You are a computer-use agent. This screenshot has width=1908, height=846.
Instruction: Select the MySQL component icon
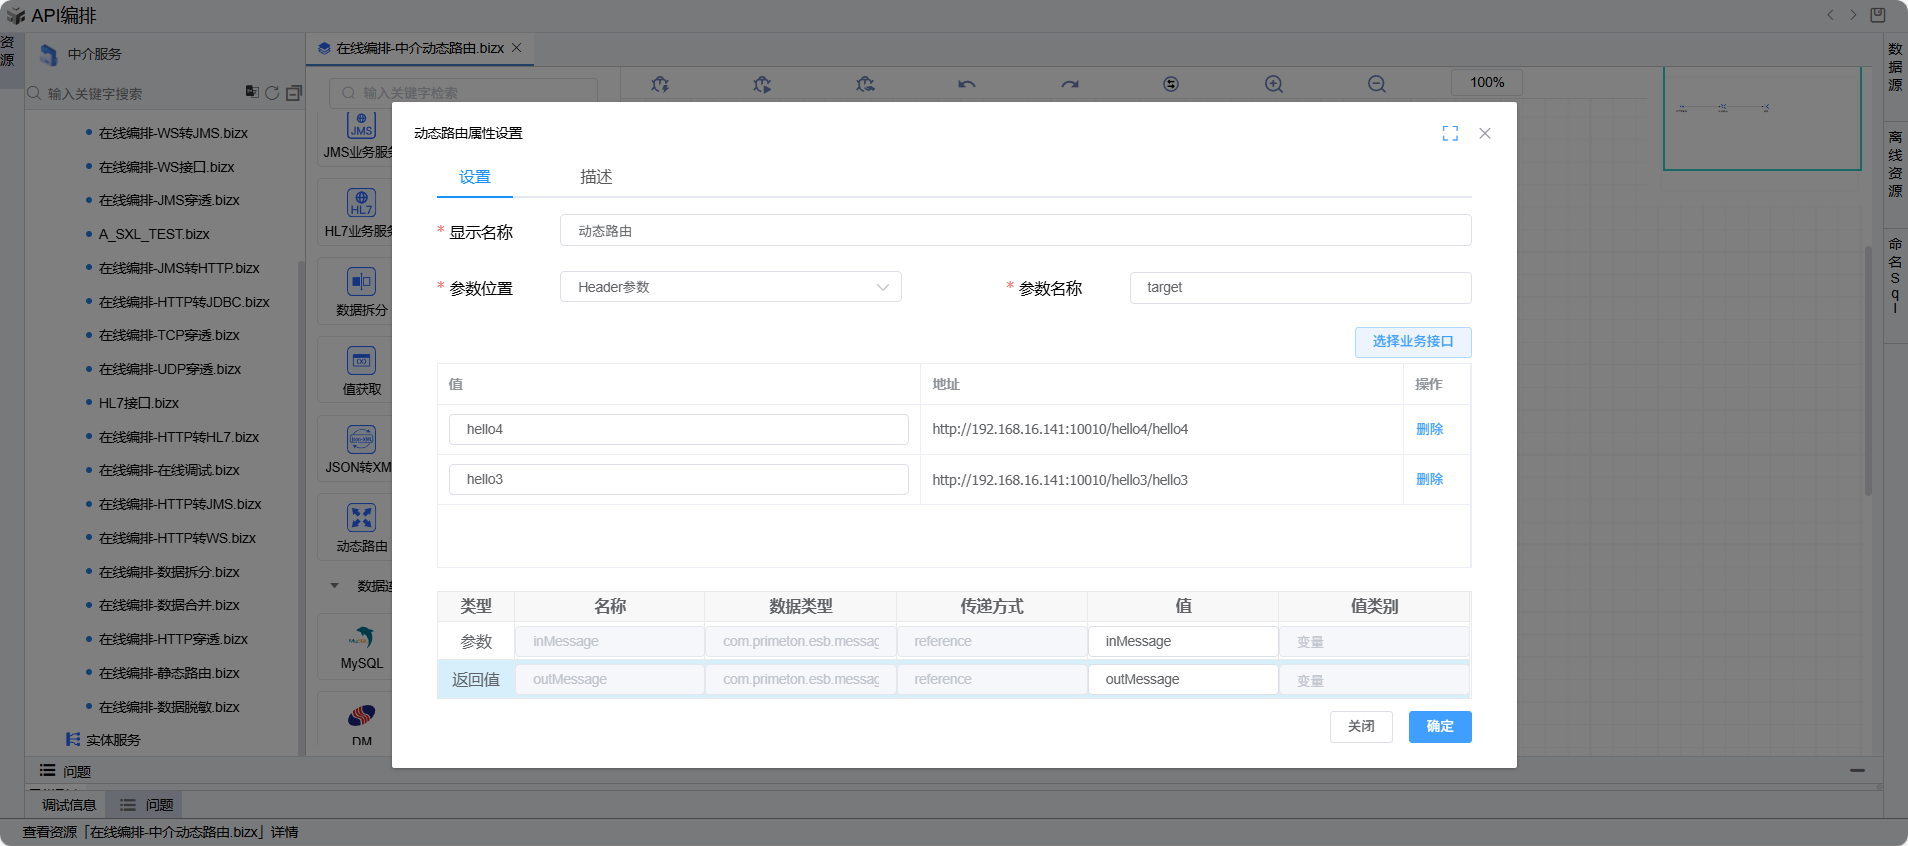tap(361, 637)
